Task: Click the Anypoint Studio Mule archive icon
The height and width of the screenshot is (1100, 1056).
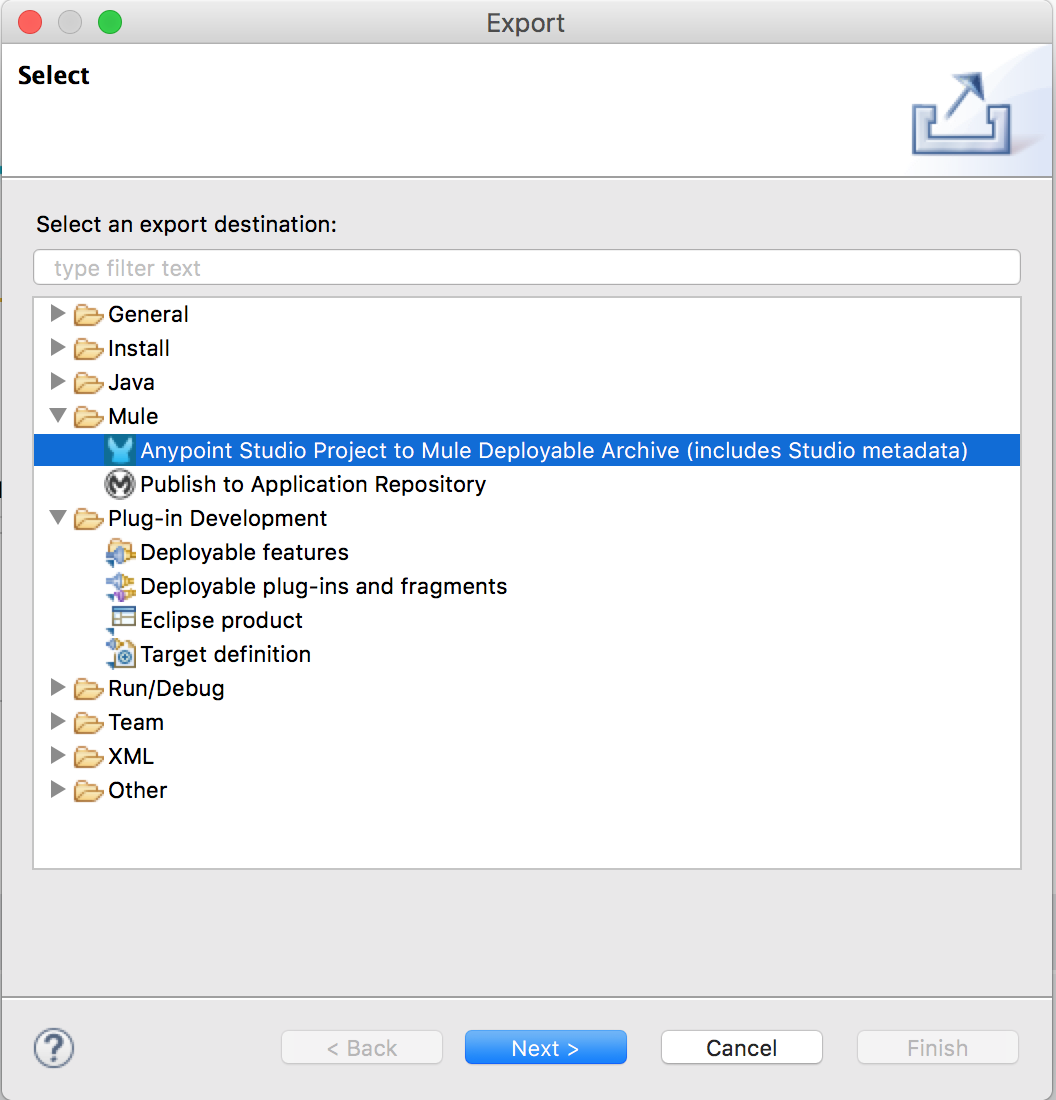Action: tap(120, 450)
